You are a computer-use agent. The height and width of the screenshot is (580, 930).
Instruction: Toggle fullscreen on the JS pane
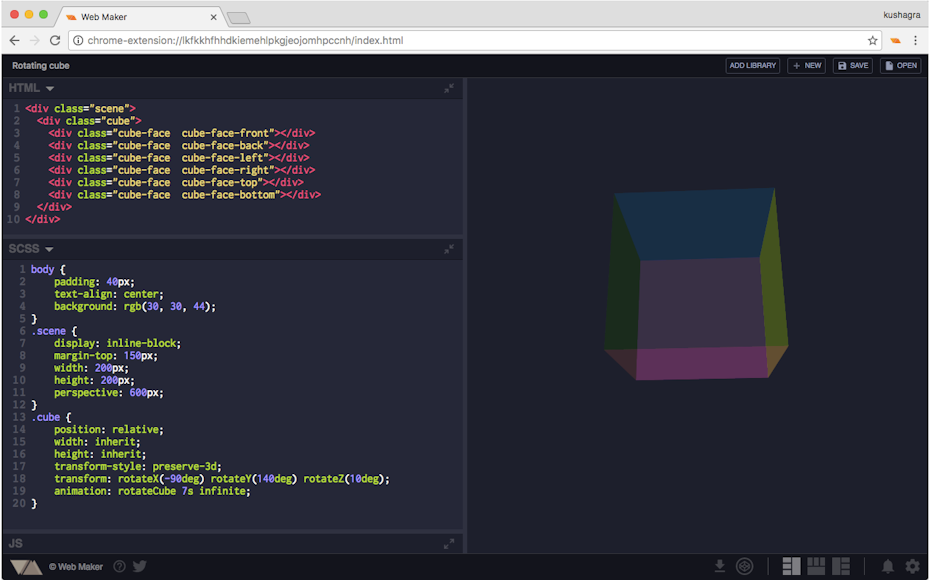449,543
